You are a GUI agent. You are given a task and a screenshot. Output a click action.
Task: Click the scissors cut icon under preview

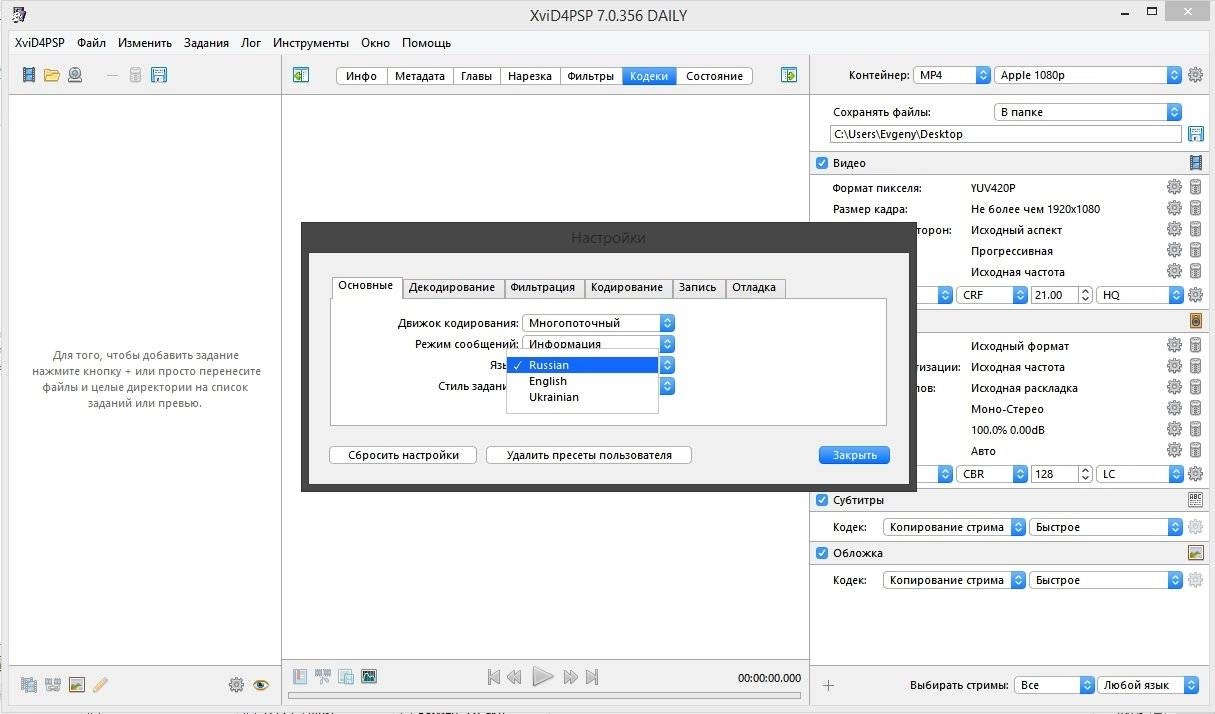(323, 676)
